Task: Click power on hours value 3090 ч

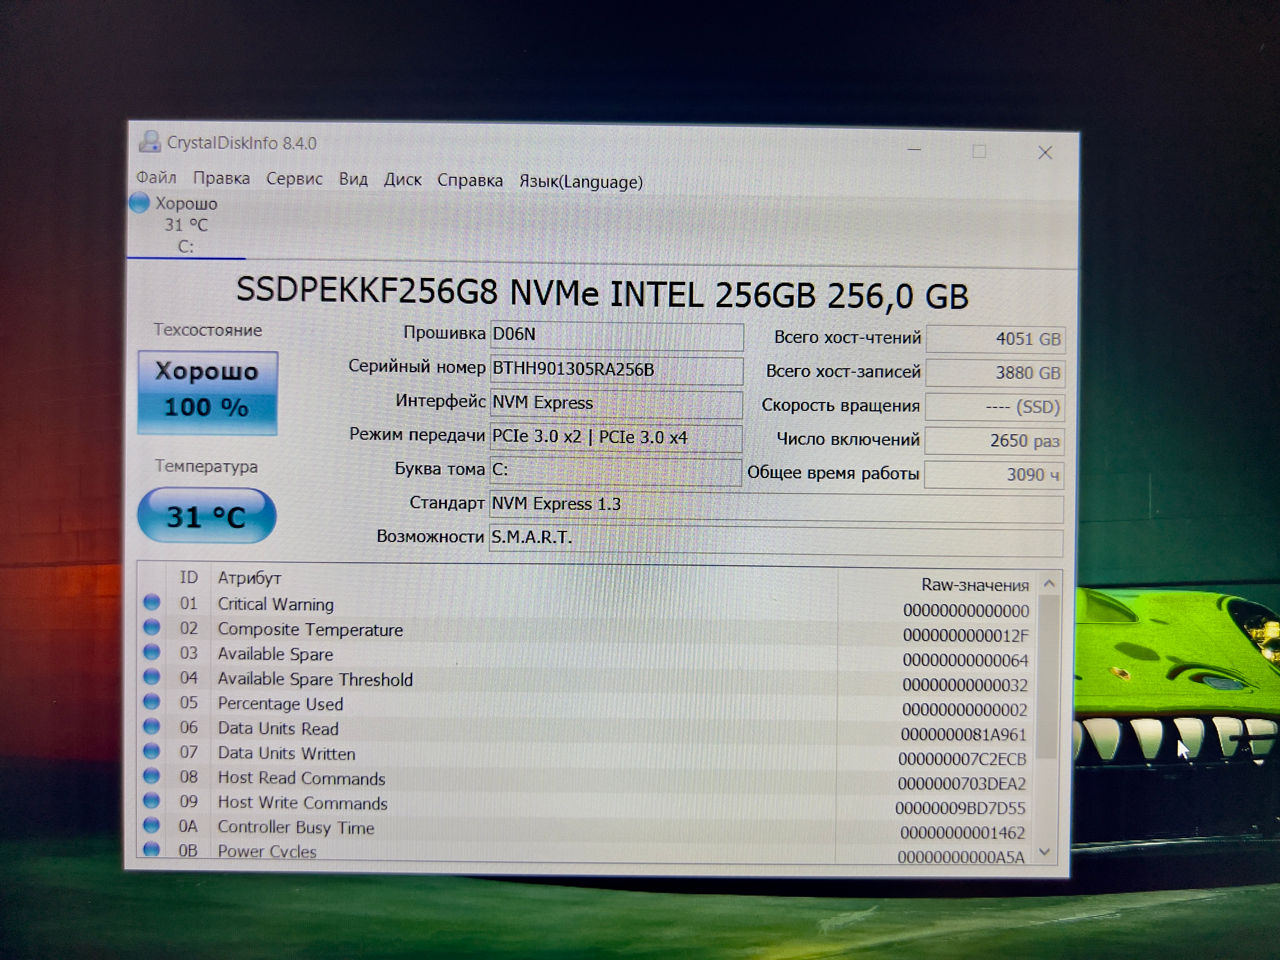Action: tap(994, 475)
